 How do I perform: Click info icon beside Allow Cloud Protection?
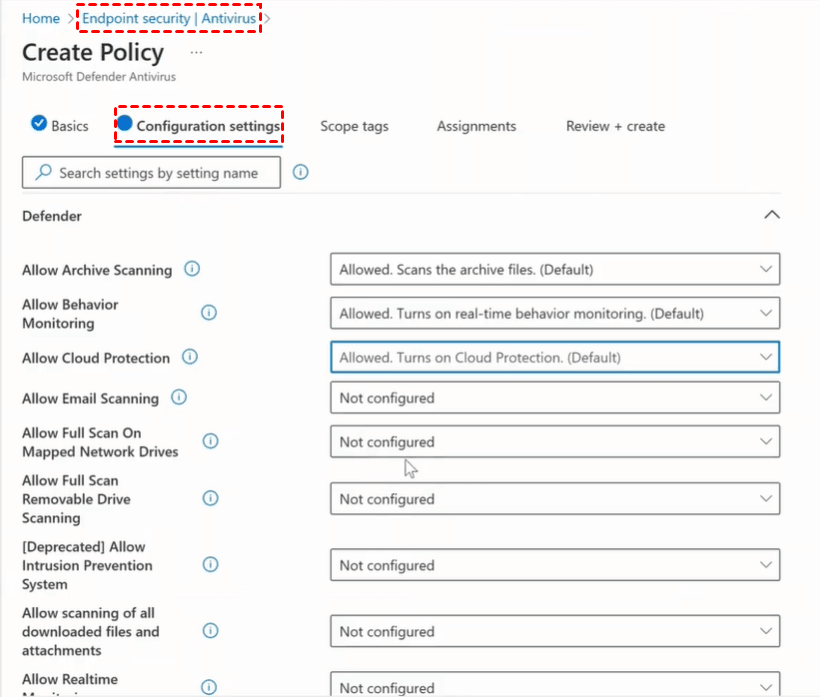click(190, 357)
